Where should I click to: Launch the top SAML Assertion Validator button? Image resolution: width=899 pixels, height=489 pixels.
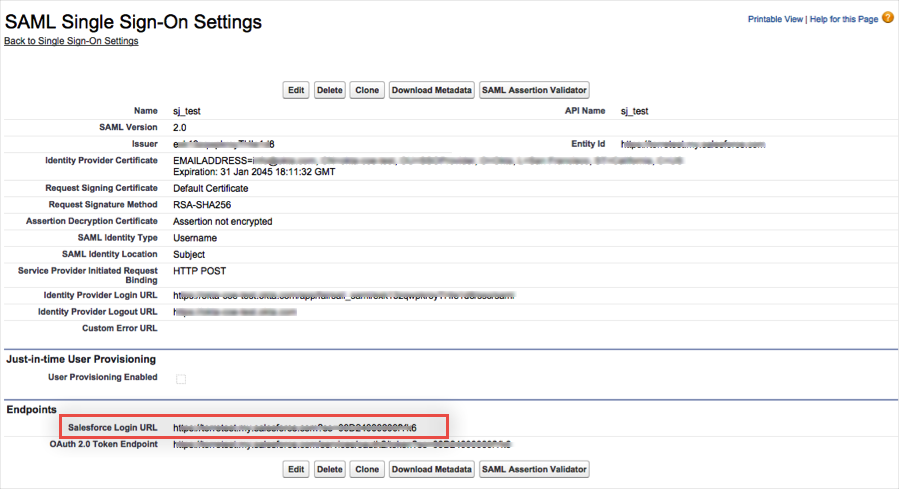pos(534,90)
